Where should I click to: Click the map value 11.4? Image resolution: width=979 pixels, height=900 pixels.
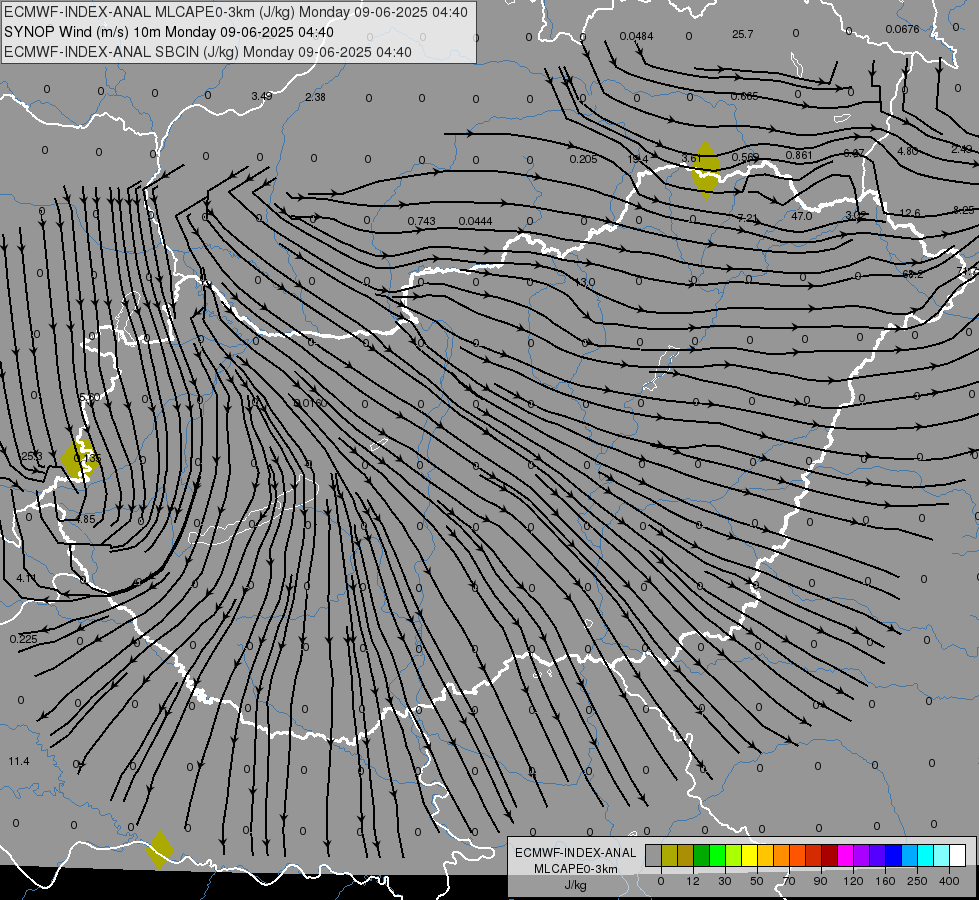tap(19, 761)
